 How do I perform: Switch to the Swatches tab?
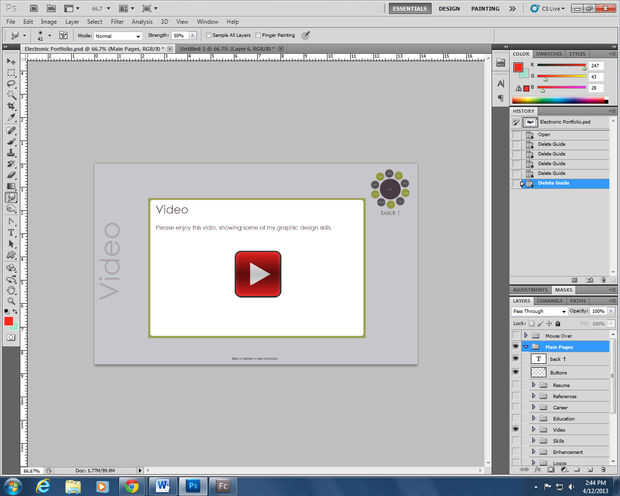pos(550,55)
